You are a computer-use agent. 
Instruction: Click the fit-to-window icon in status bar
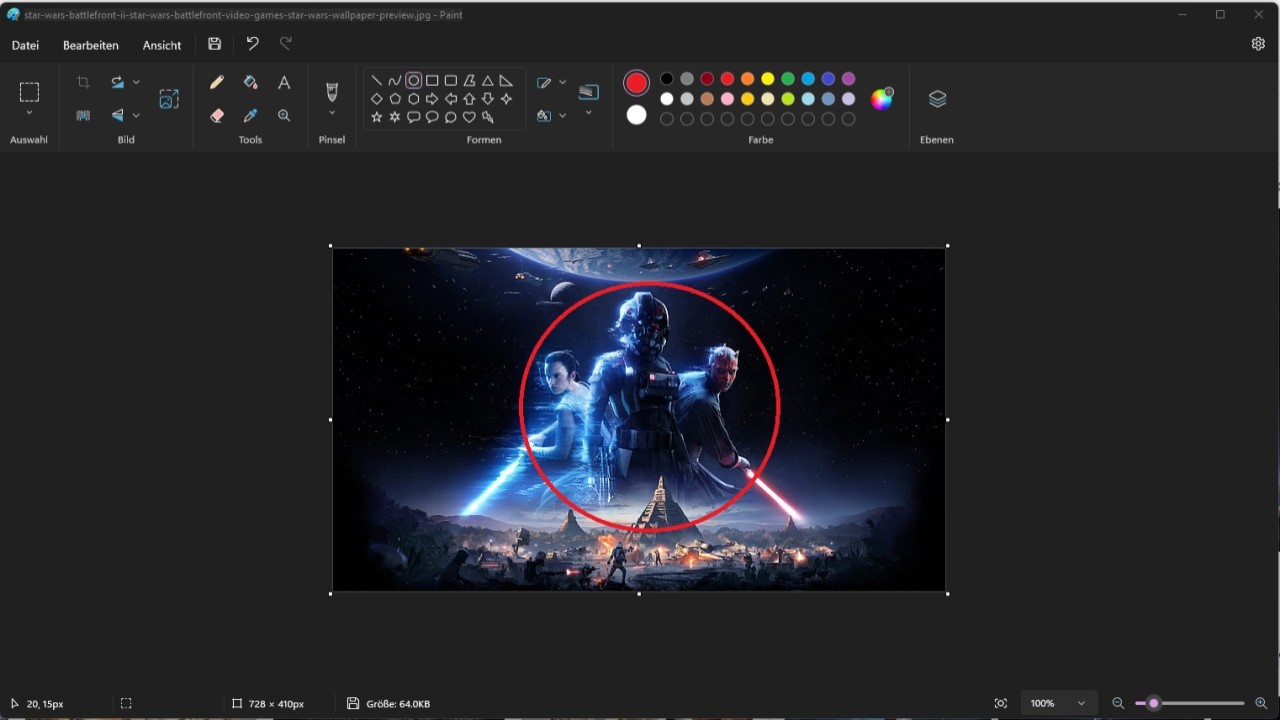(x=1001, y=704)
